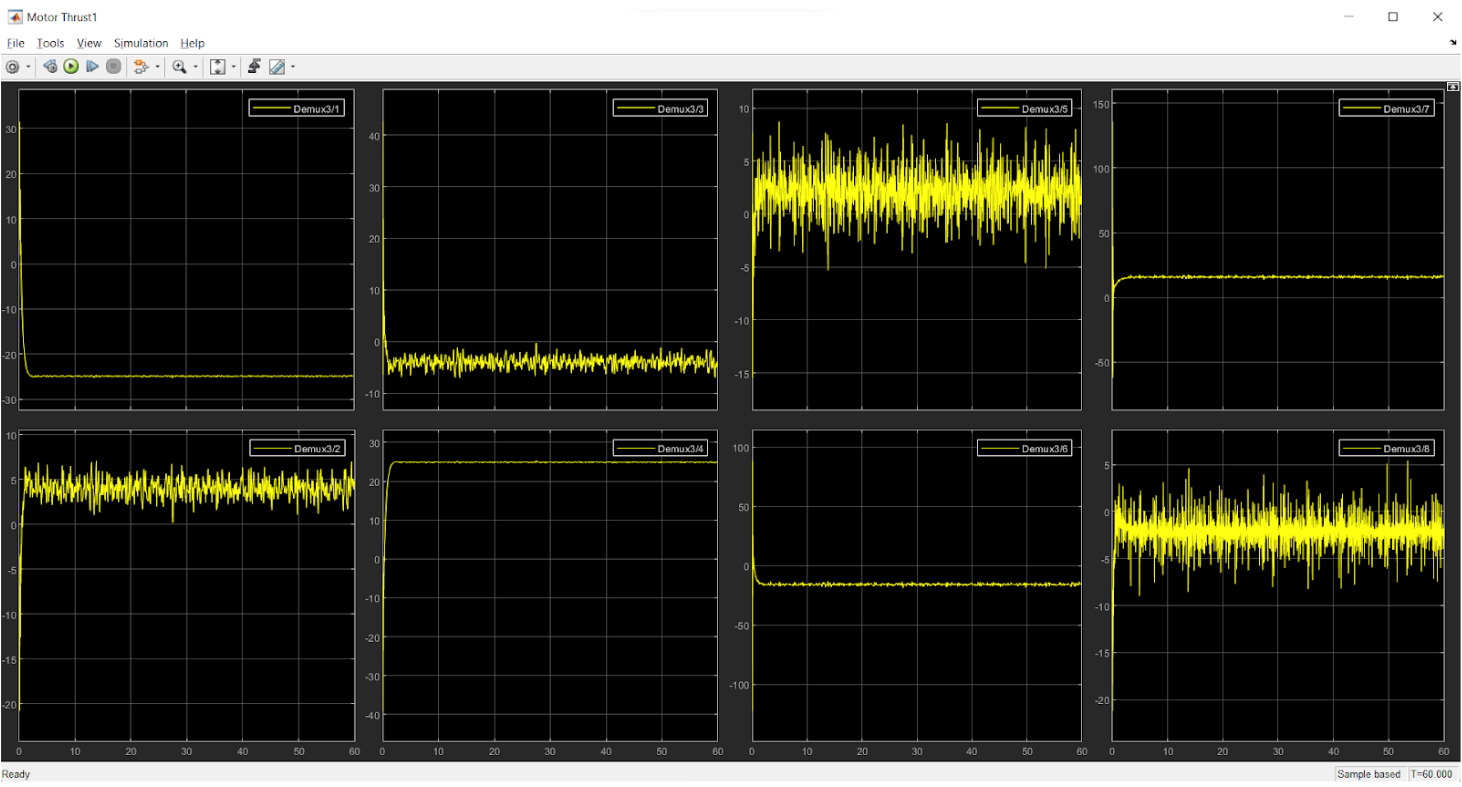This screenshot has width=1462, height=787.
Task: Click the Stop simulation button
Action: pos(114,67)
